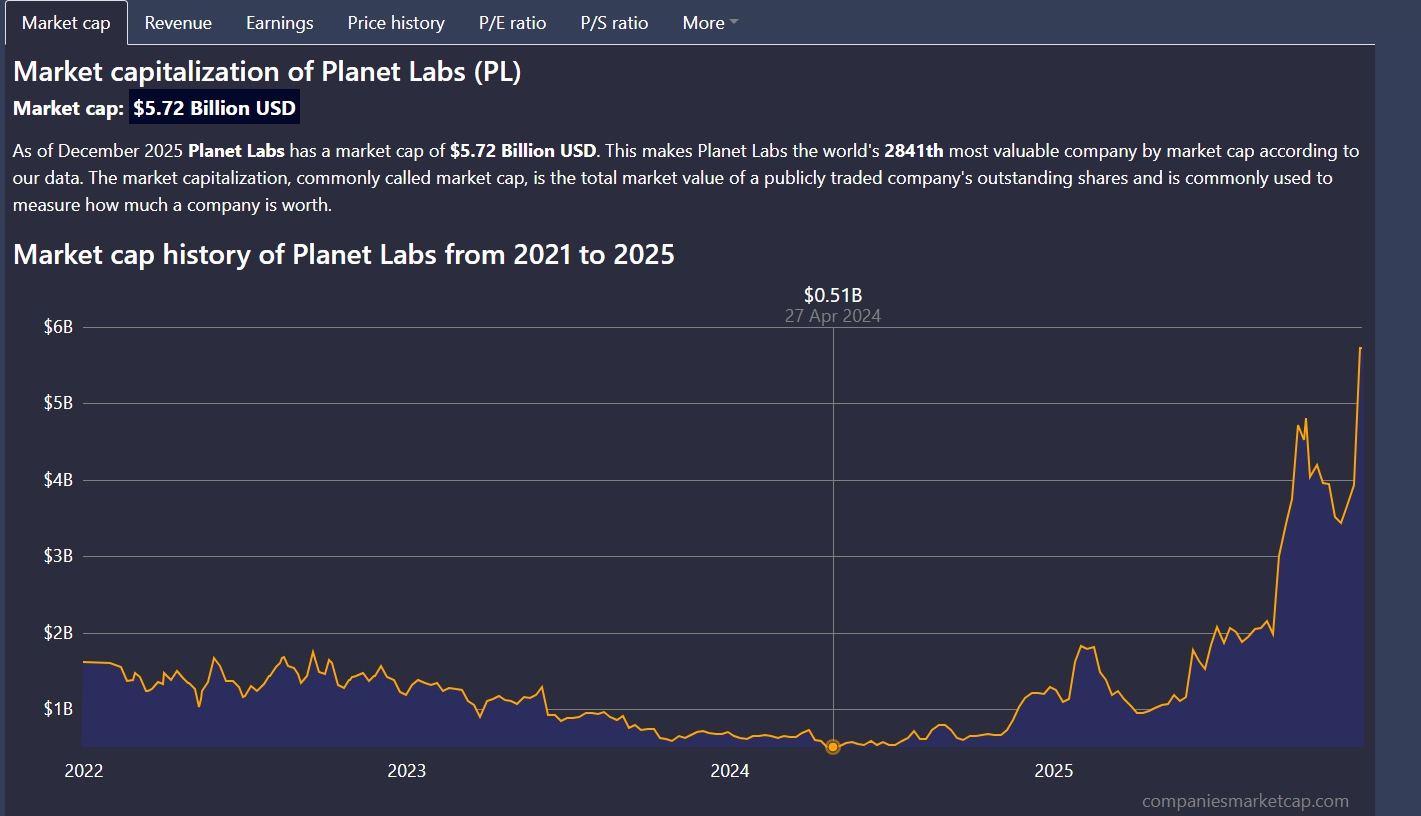Select the $5.72 Billion USD market cap value
The image size is (1421, 816).
(x=215, y=108)
